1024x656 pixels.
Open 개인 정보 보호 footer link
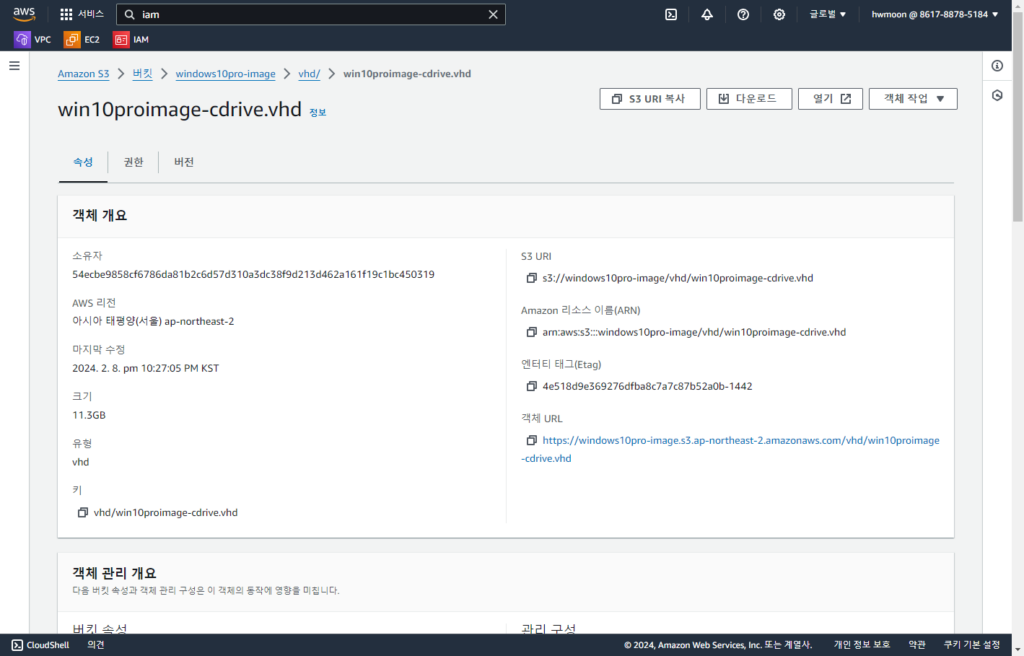tap(861, 645)
